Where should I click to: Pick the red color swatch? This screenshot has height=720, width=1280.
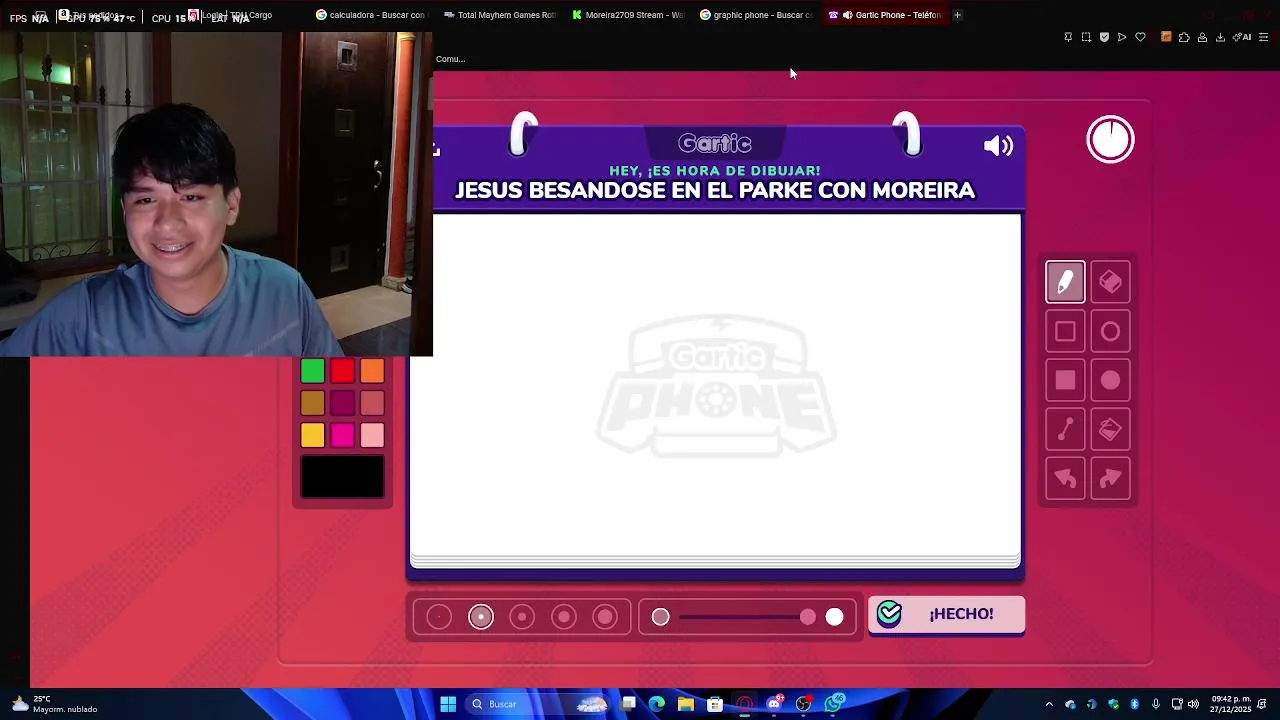tap(342, 372)
